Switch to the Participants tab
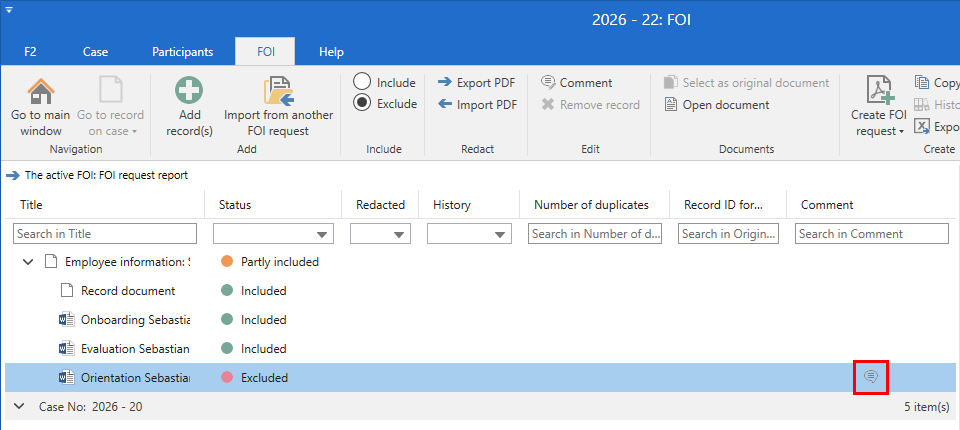Screen dimensions: 960x430 tap(182, 51)
